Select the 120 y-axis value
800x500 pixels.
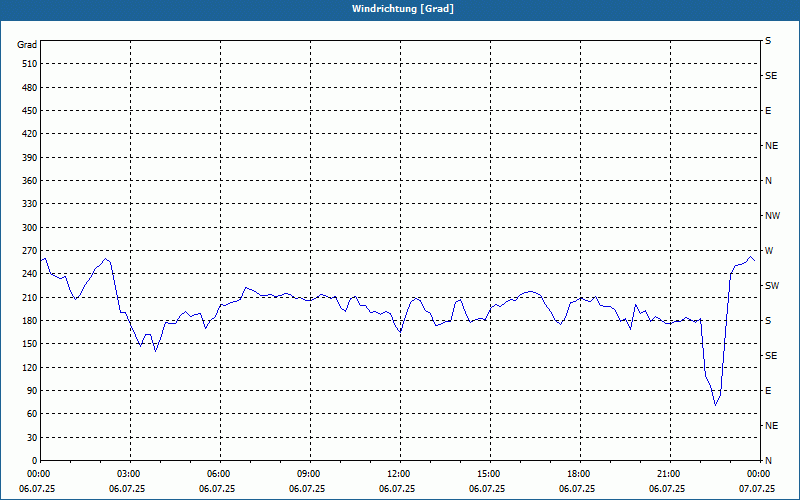click(x=30, y=367)
